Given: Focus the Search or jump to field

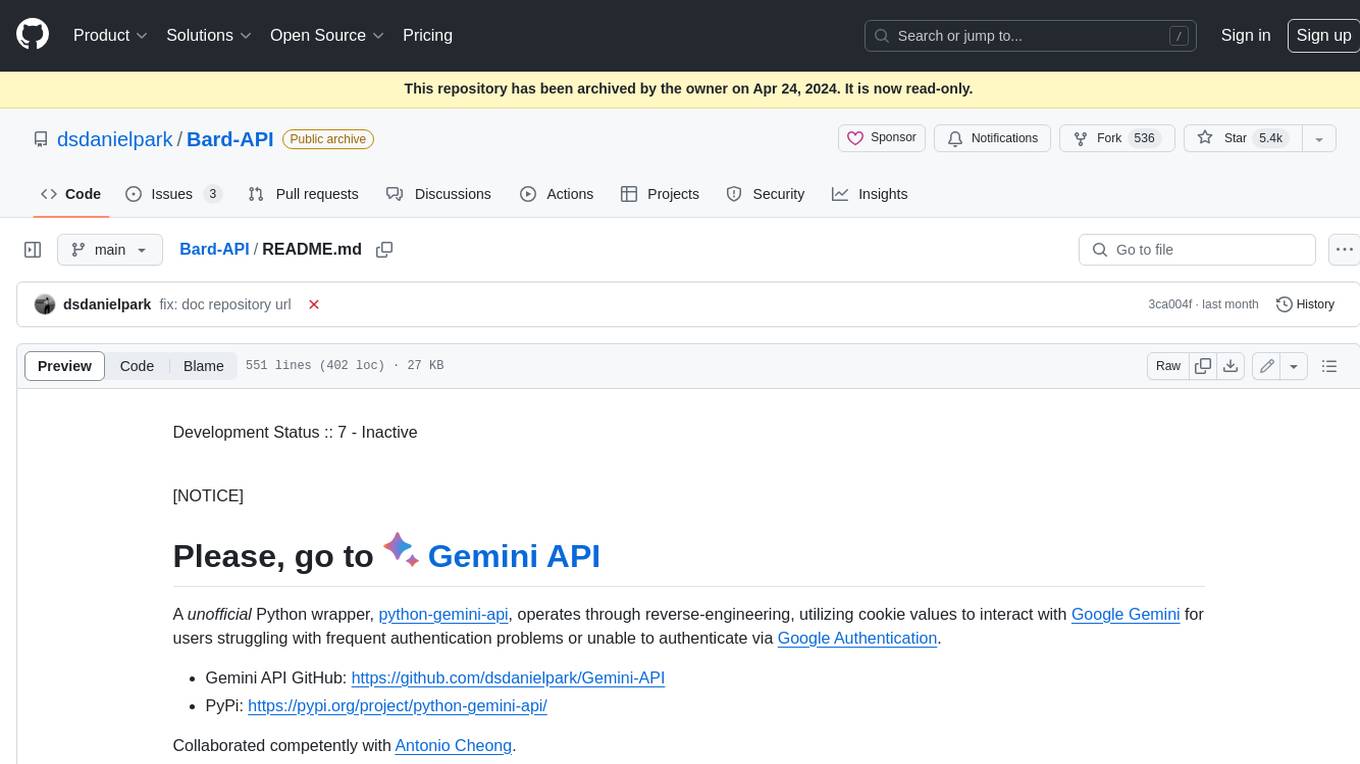Looking at the screenshot, I should click(1031, 36).
